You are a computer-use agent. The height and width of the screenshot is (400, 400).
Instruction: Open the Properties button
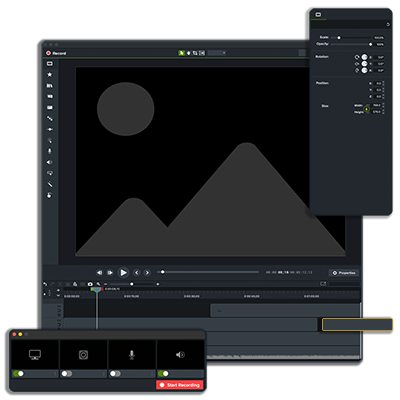pyautogui.click(x=344, y=273)
